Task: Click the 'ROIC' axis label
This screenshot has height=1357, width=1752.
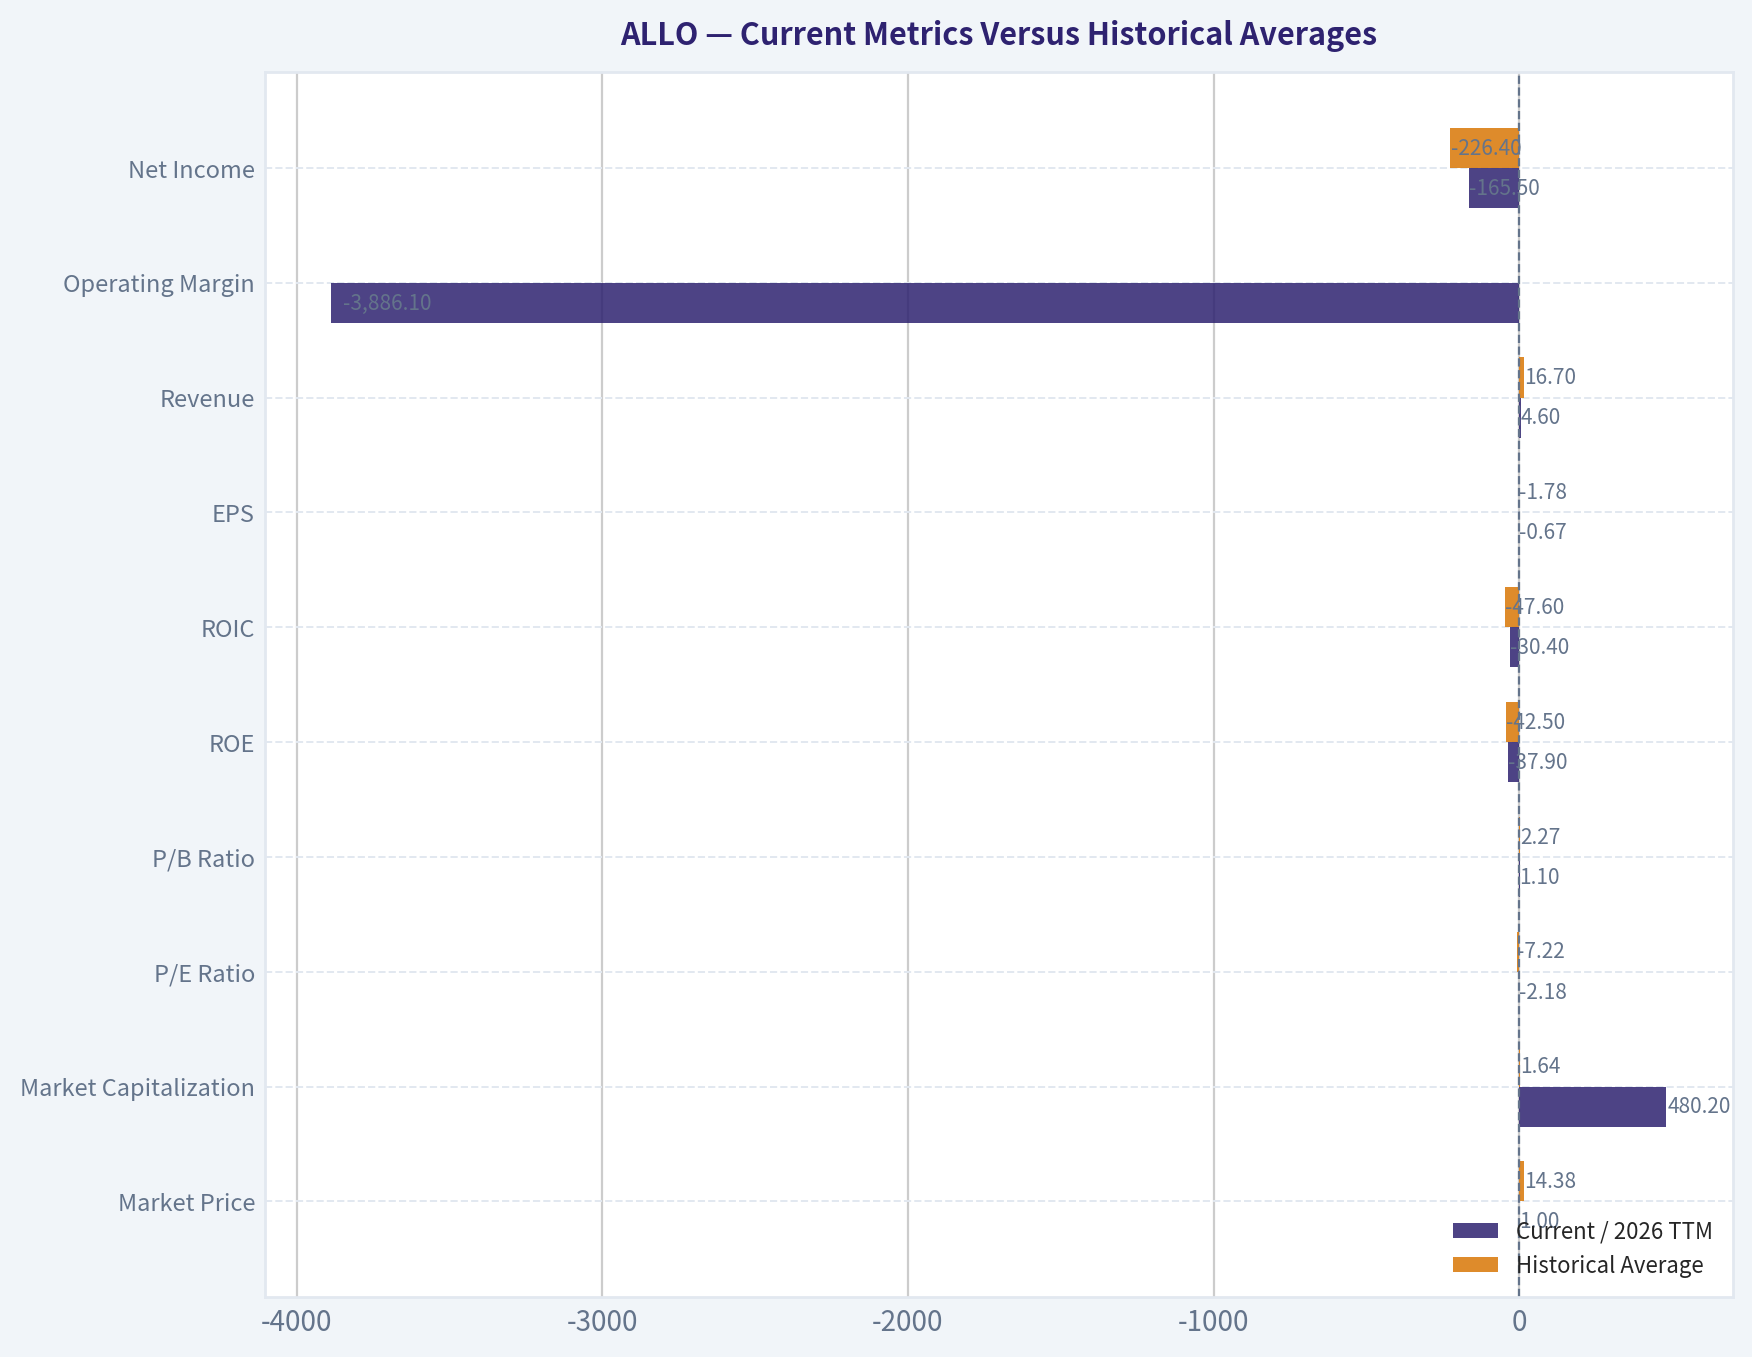Action: (228, 629)
